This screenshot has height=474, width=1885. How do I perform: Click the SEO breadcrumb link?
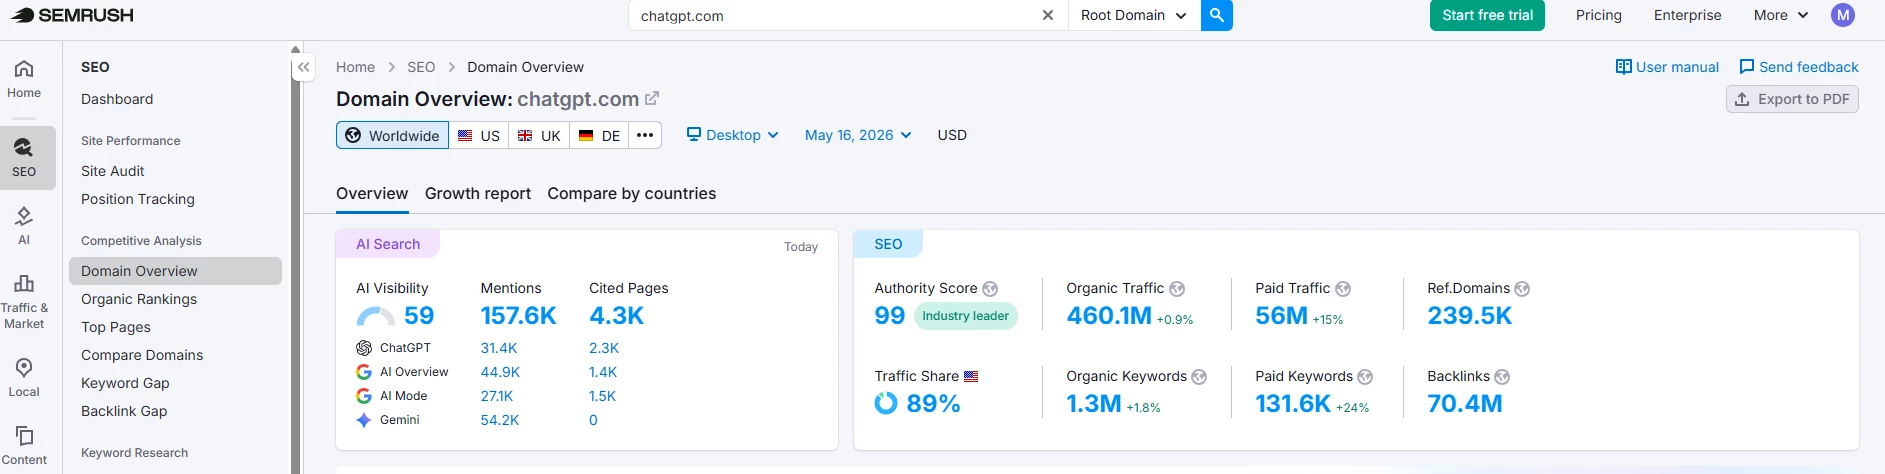tap(421, 67)
